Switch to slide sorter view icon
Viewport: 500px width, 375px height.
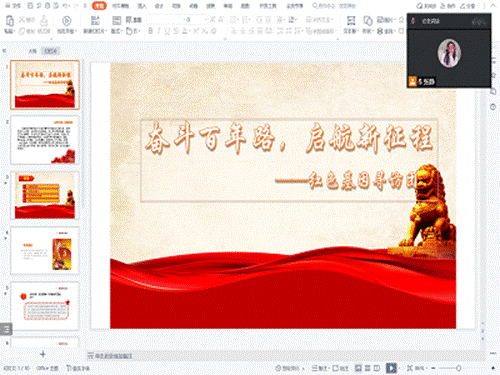(368, 368)
